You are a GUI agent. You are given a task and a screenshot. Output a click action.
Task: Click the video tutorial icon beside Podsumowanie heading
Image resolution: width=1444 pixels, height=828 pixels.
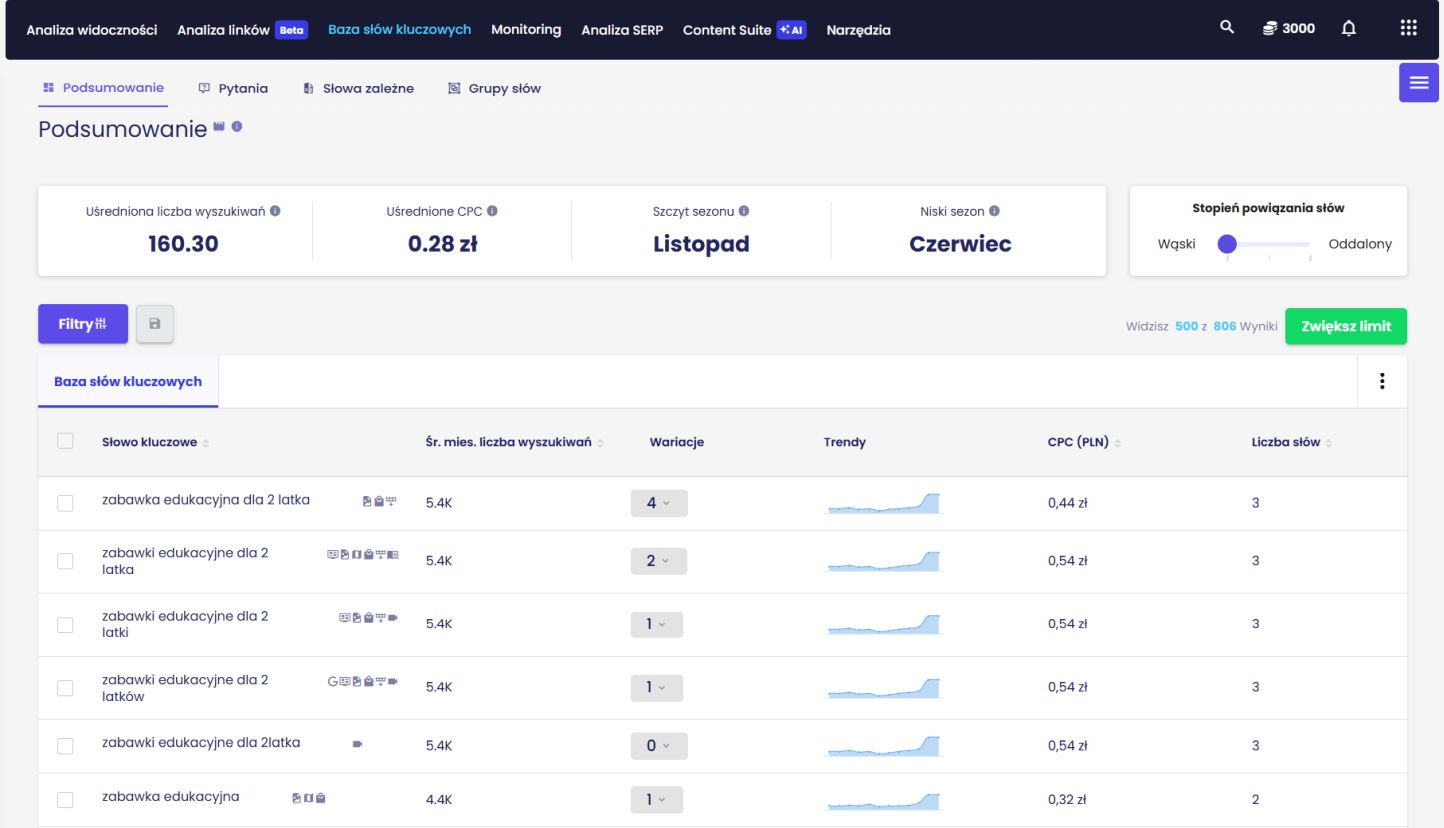pos(219,127)
